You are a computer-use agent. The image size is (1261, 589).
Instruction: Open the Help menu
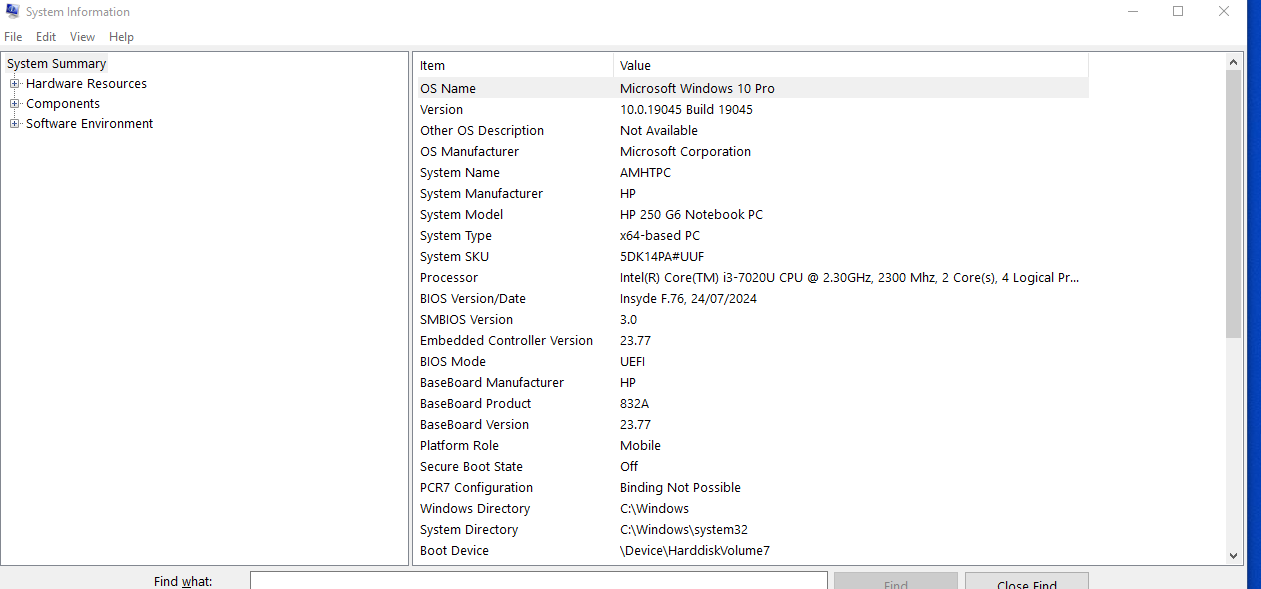[x=121, y=37]
